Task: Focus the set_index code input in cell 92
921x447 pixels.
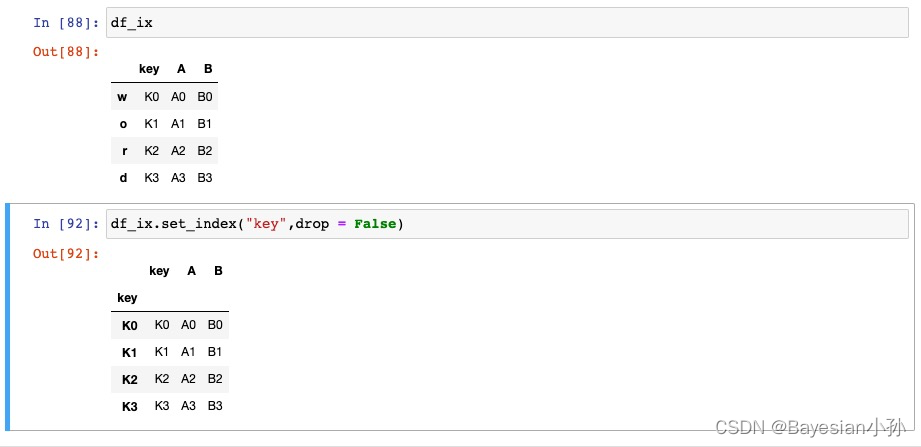Action: click(507, 224)
